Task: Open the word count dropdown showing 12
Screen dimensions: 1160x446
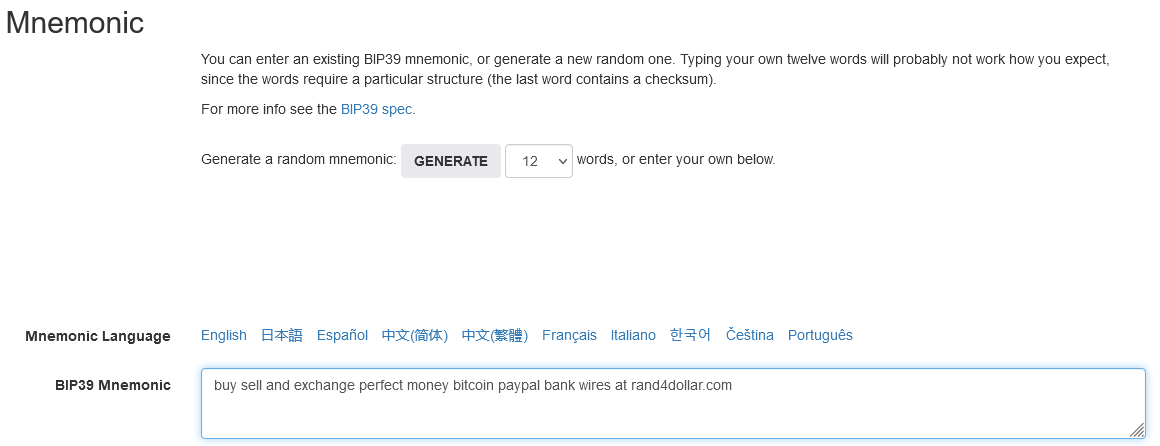Action: point(538,161)
